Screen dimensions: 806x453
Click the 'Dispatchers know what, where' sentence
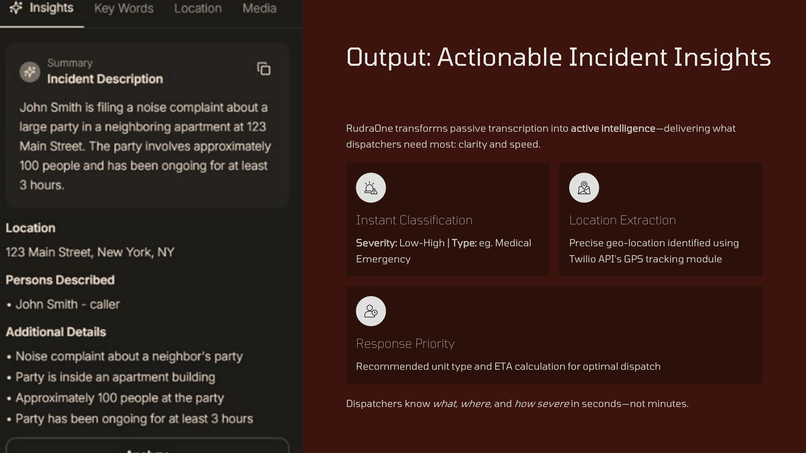pyautogui.click(x=517, y=404)
